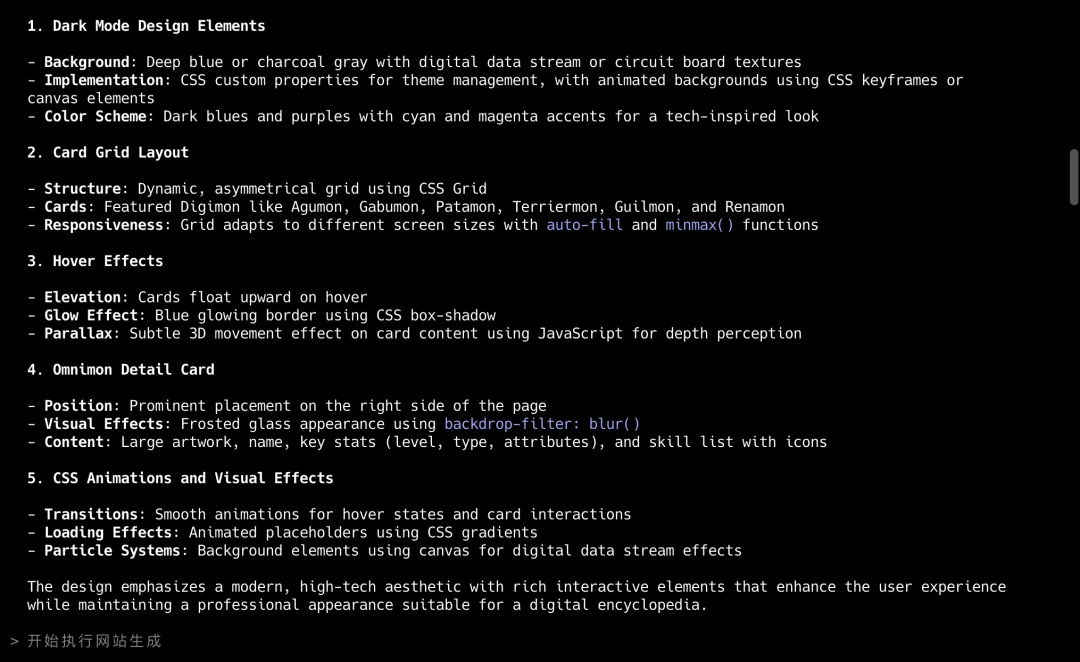The width and height of the screenshot is (1080, 662).
Task: Click the bold 'Glow Effect' label
Action: pos(91,316)
